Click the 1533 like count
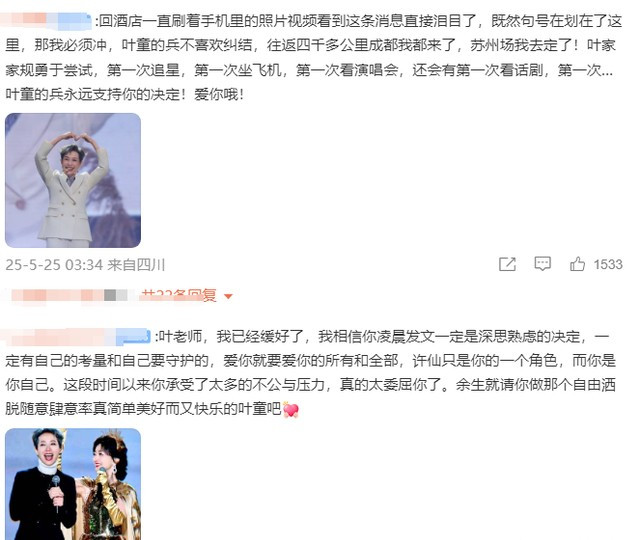 [x=608, y=264]
